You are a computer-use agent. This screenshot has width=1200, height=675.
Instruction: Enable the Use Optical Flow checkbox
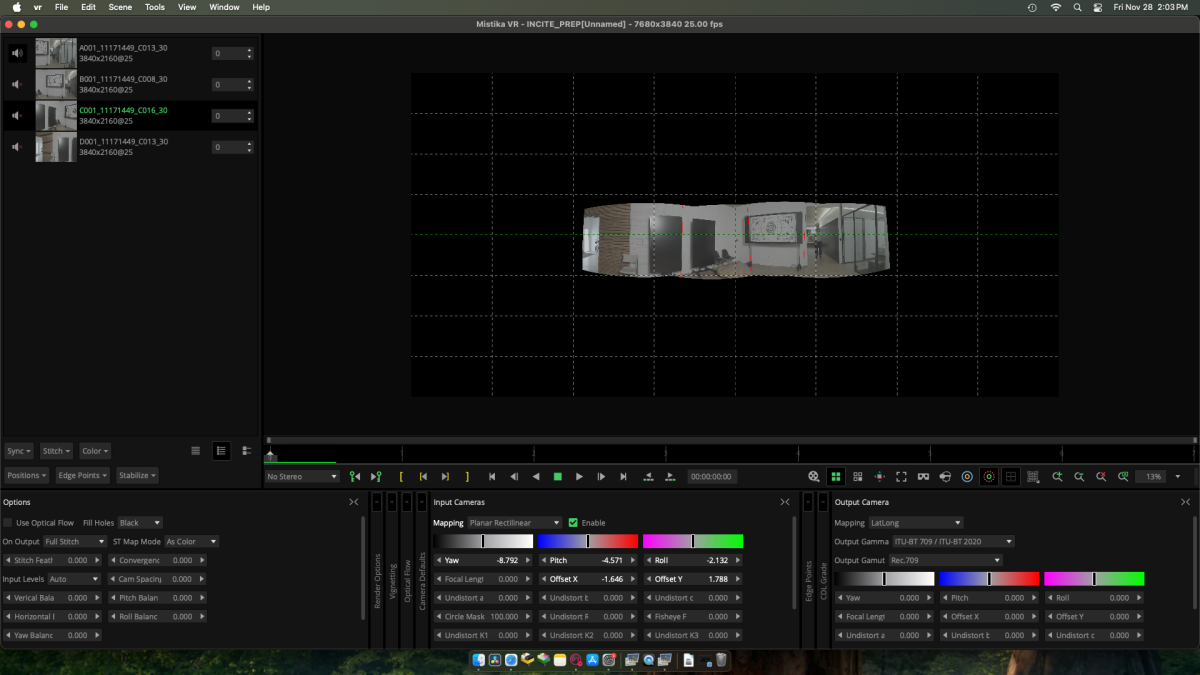pyautogui.click(x=9, y=523)
